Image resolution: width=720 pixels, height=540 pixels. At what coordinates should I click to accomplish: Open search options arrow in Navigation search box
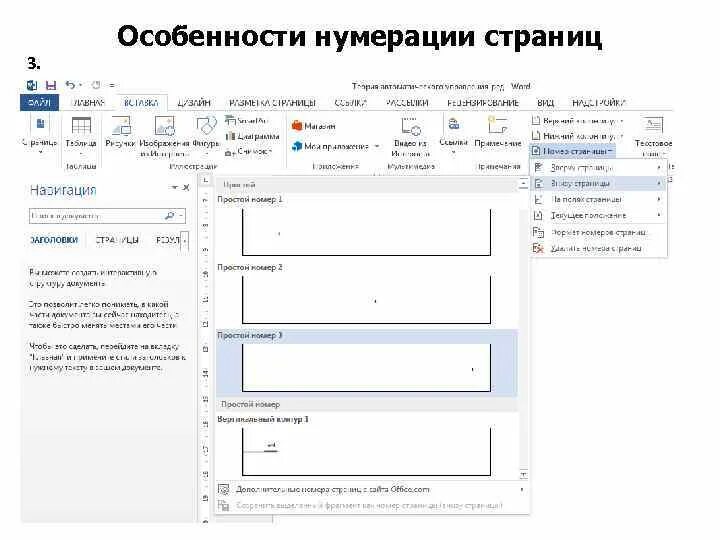point(181,215)
